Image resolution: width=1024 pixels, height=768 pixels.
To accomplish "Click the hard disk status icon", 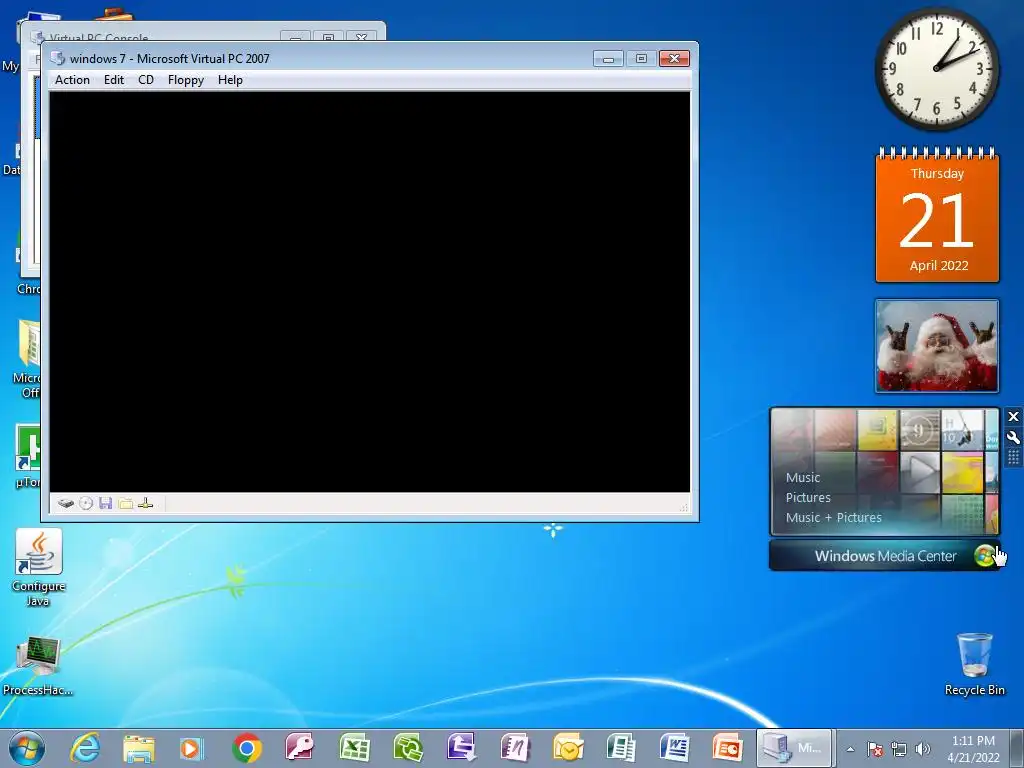I will (x=65, y=504).
